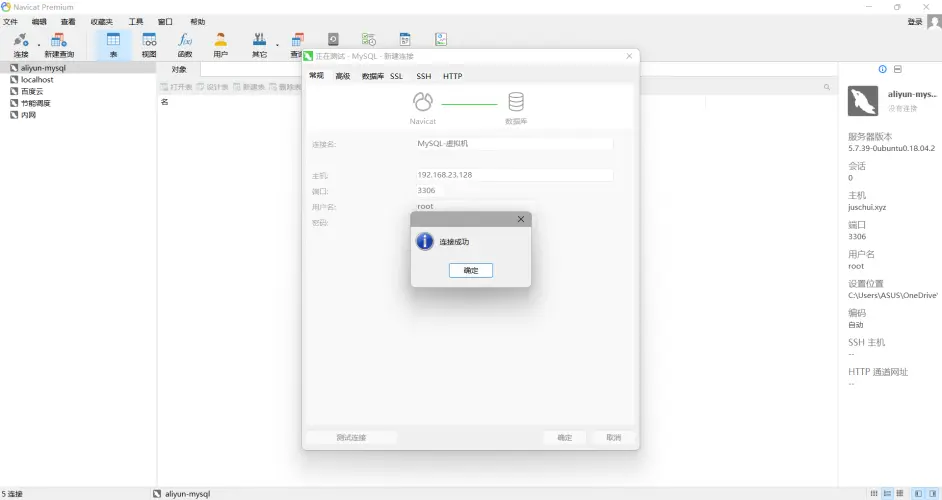The height and width of the screenshot is (500, 942).
Task: Open the 编辑 (Edit) menu
Action: tap(39, 22)
